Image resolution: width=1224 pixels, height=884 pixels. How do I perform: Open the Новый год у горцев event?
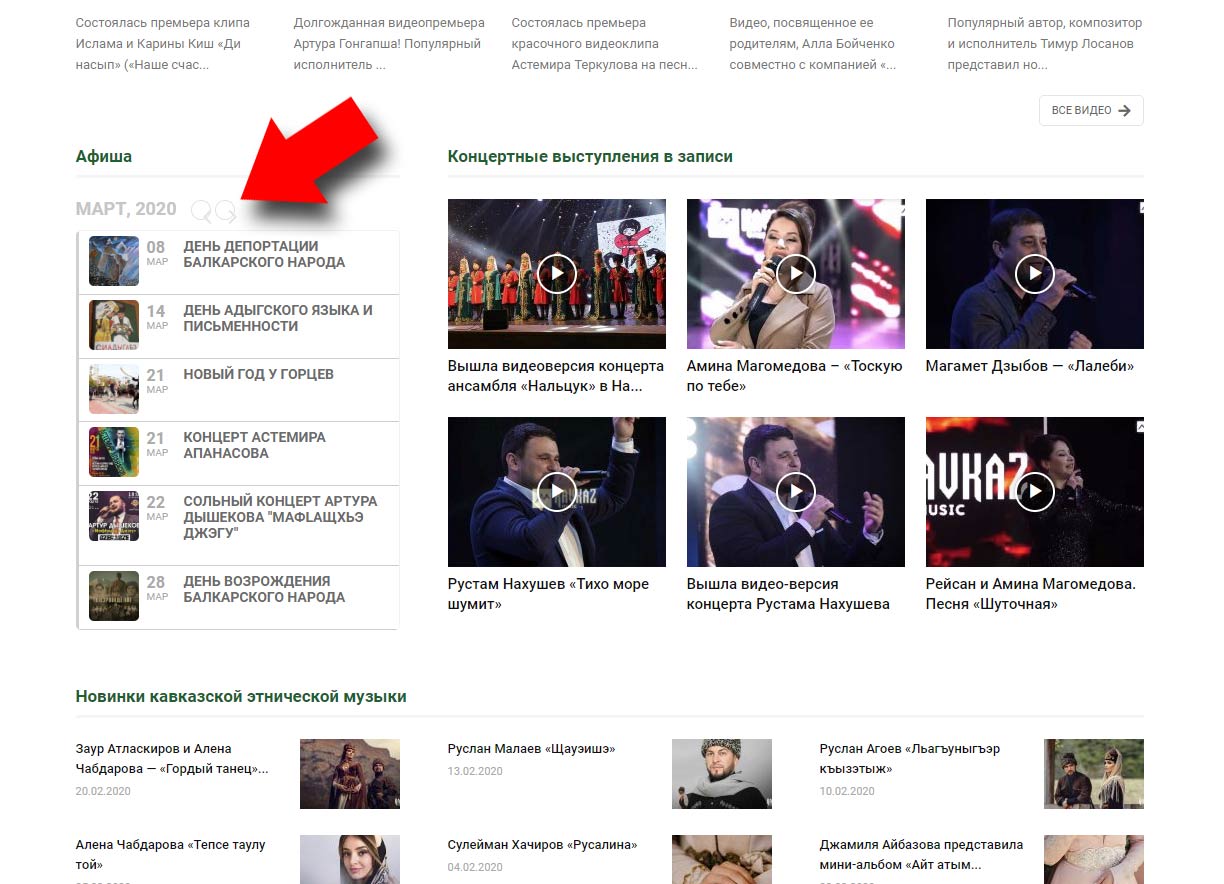(x=258, y=374)
